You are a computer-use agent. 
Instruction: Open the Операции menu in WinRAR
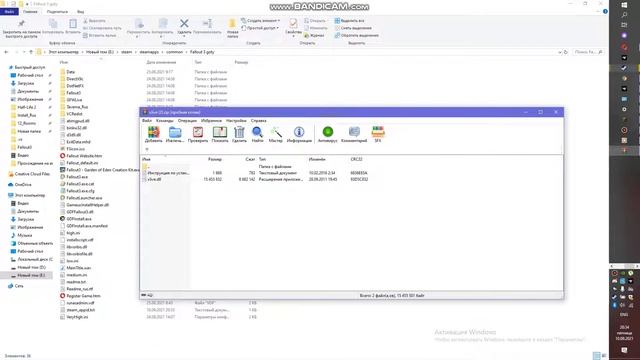click(187, 121)
